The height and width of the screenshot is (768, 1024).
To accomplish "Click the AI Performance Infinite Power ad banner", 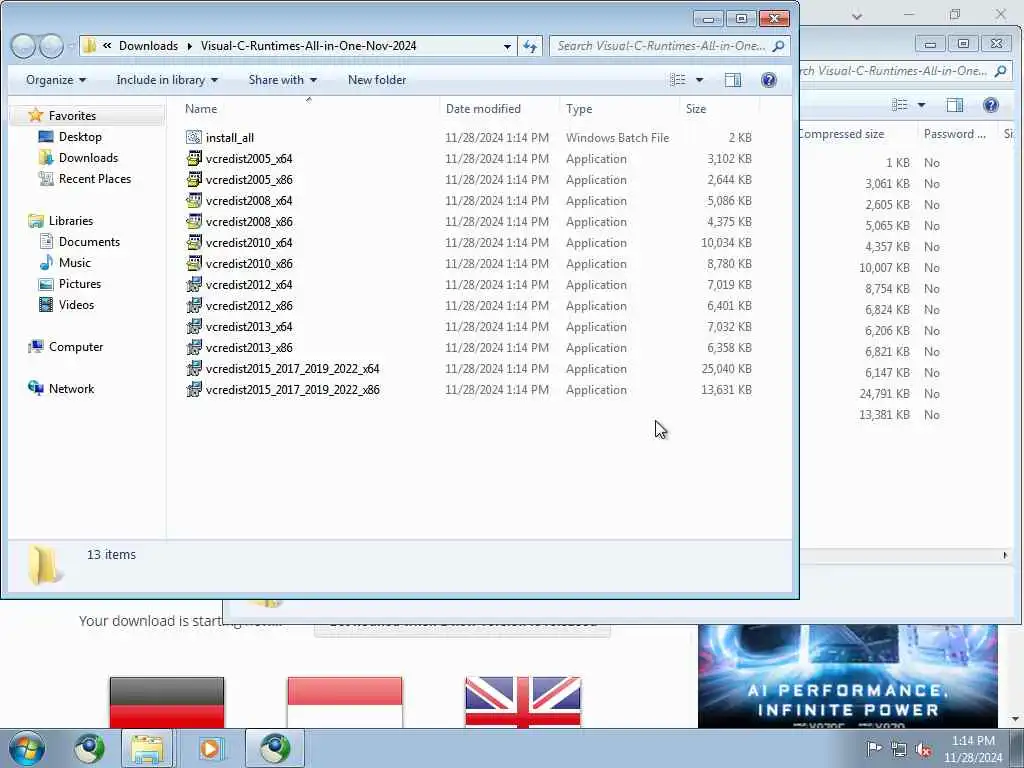I will (847, 677).
